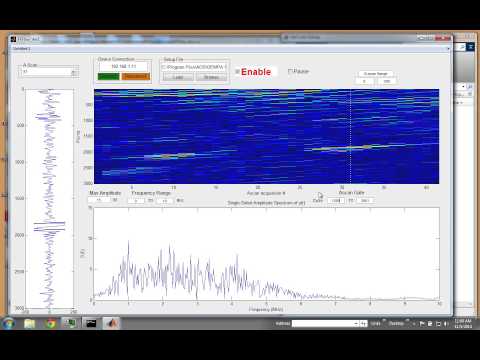Click the Browse setup file button
Viewport: 480px width, 360px height.
(x=211, y=77)
